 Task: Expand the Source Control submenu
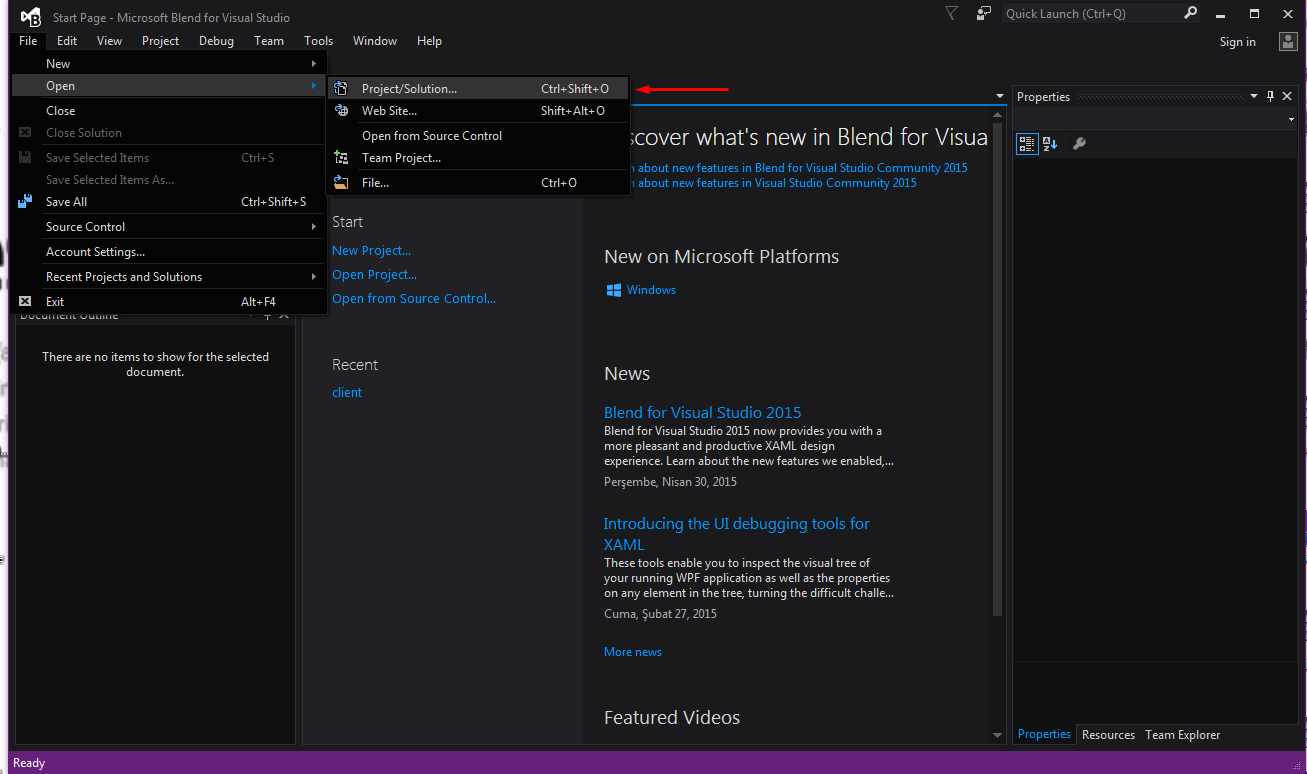[169, 227]
